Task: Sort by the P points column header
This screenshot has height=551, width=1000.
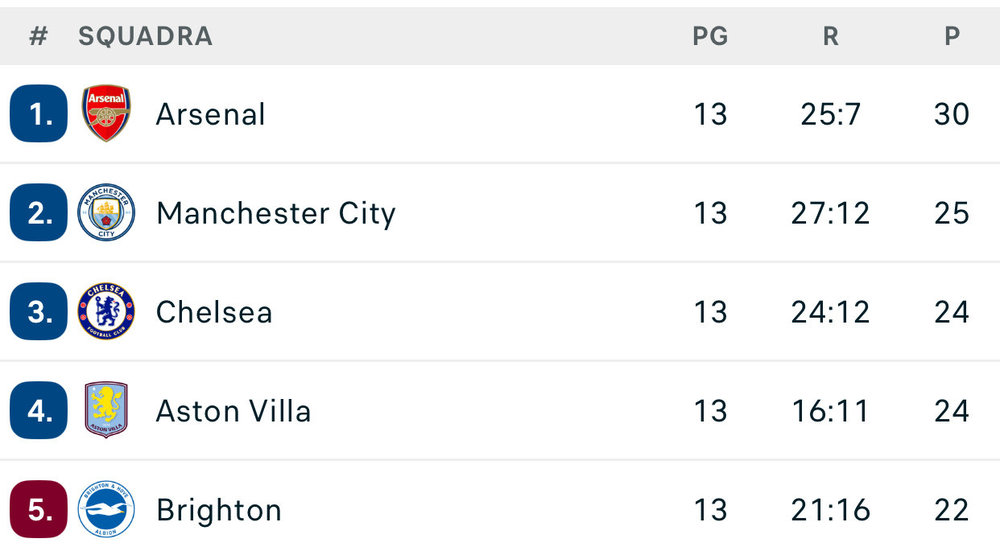Action: point(951,36)
